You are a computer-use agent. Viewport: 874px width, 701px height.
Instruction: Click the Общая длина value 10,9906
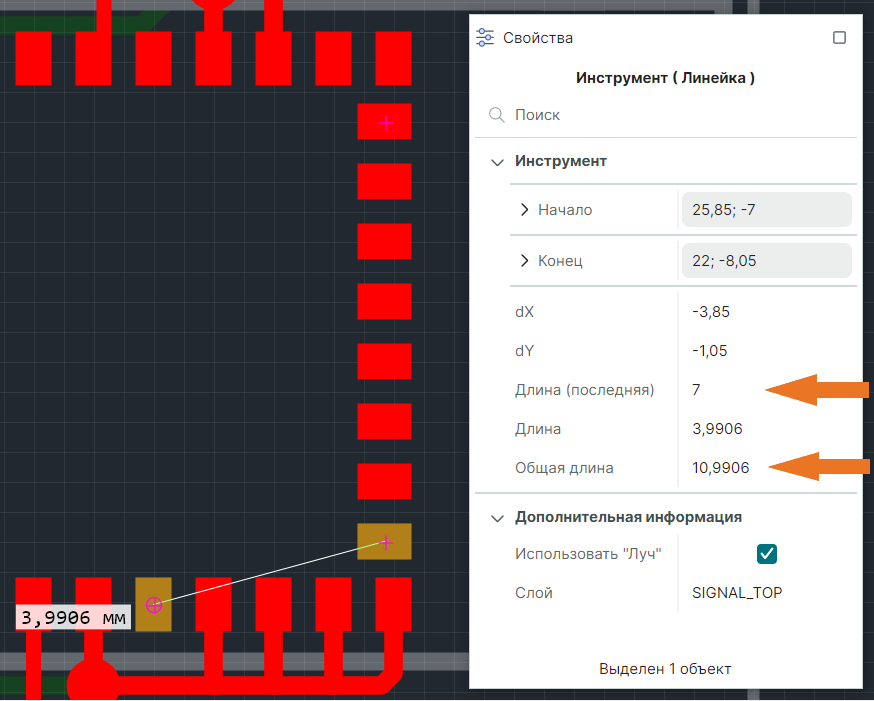pos(720,468)
